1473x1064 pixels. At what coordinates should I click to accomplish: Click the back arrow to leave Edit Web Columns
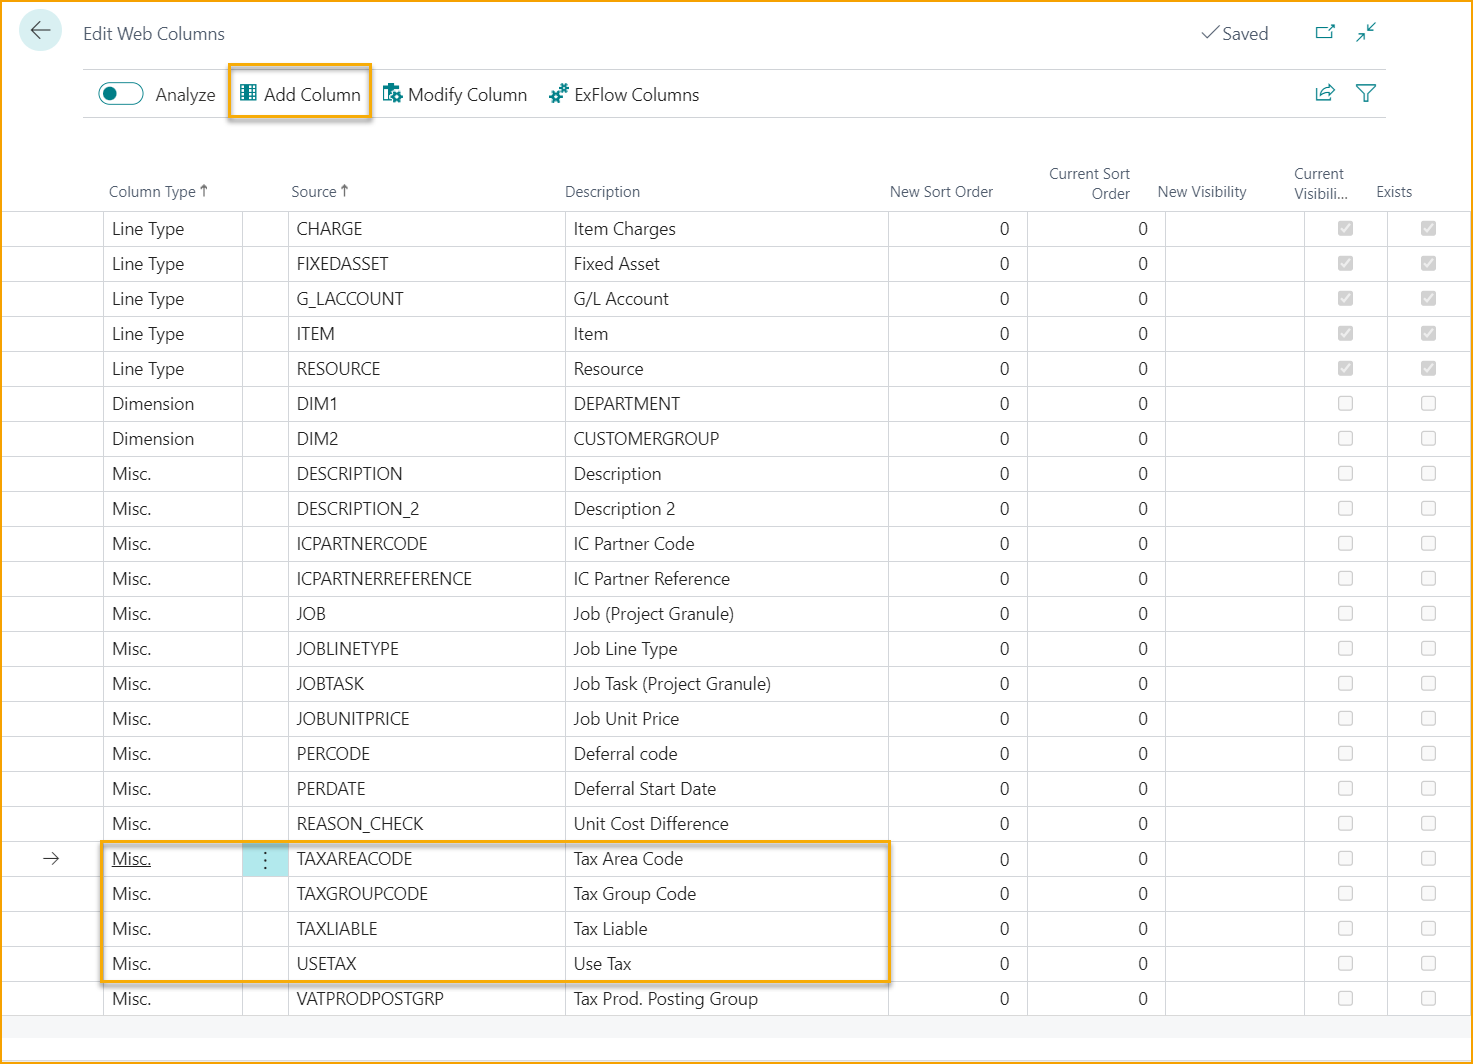tap(40, 30)
